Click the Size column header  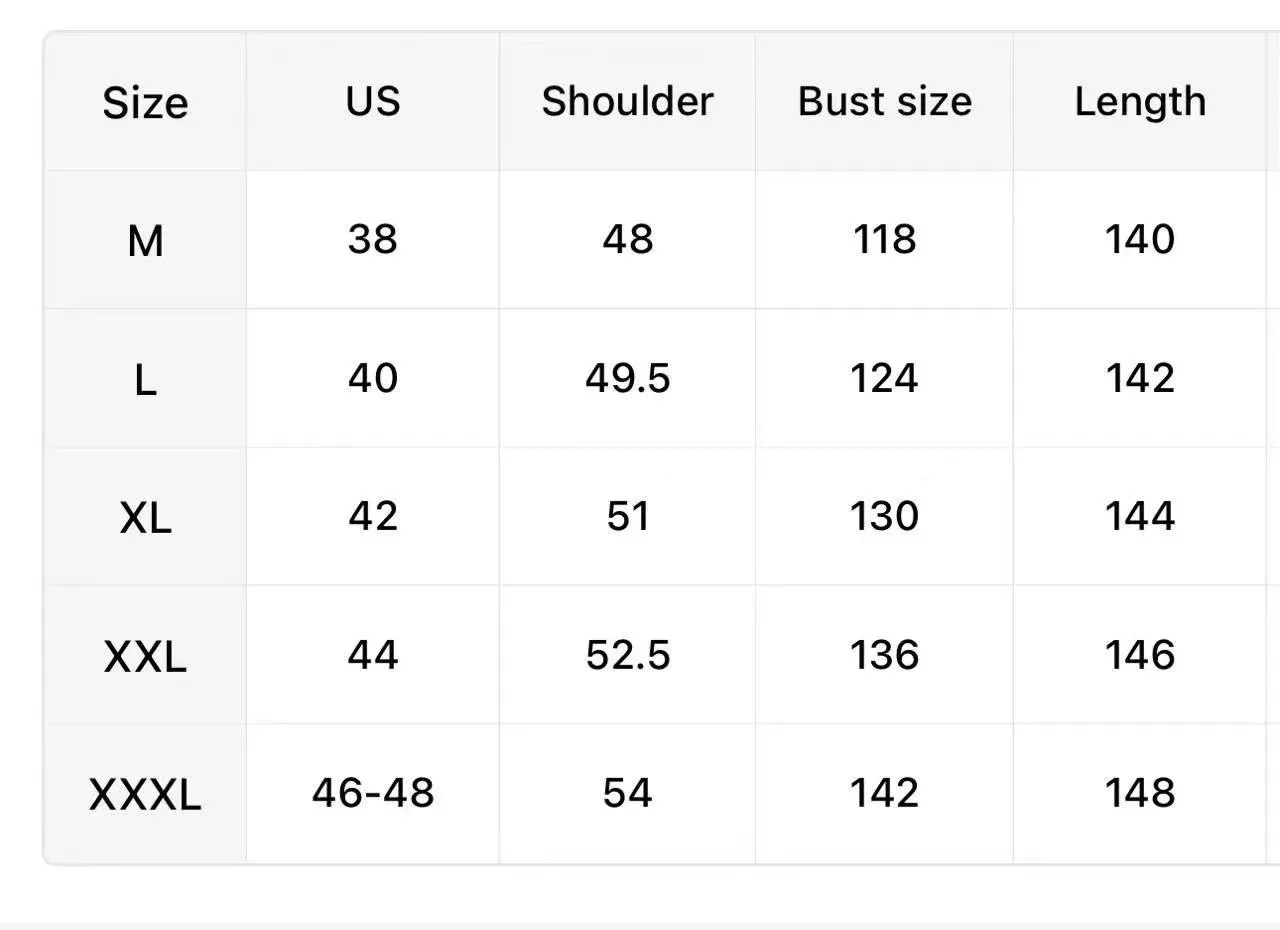point(145,103)
